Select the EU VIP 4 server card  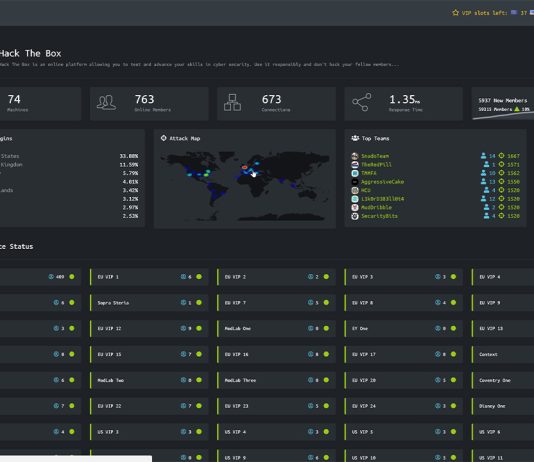point(503,277)
